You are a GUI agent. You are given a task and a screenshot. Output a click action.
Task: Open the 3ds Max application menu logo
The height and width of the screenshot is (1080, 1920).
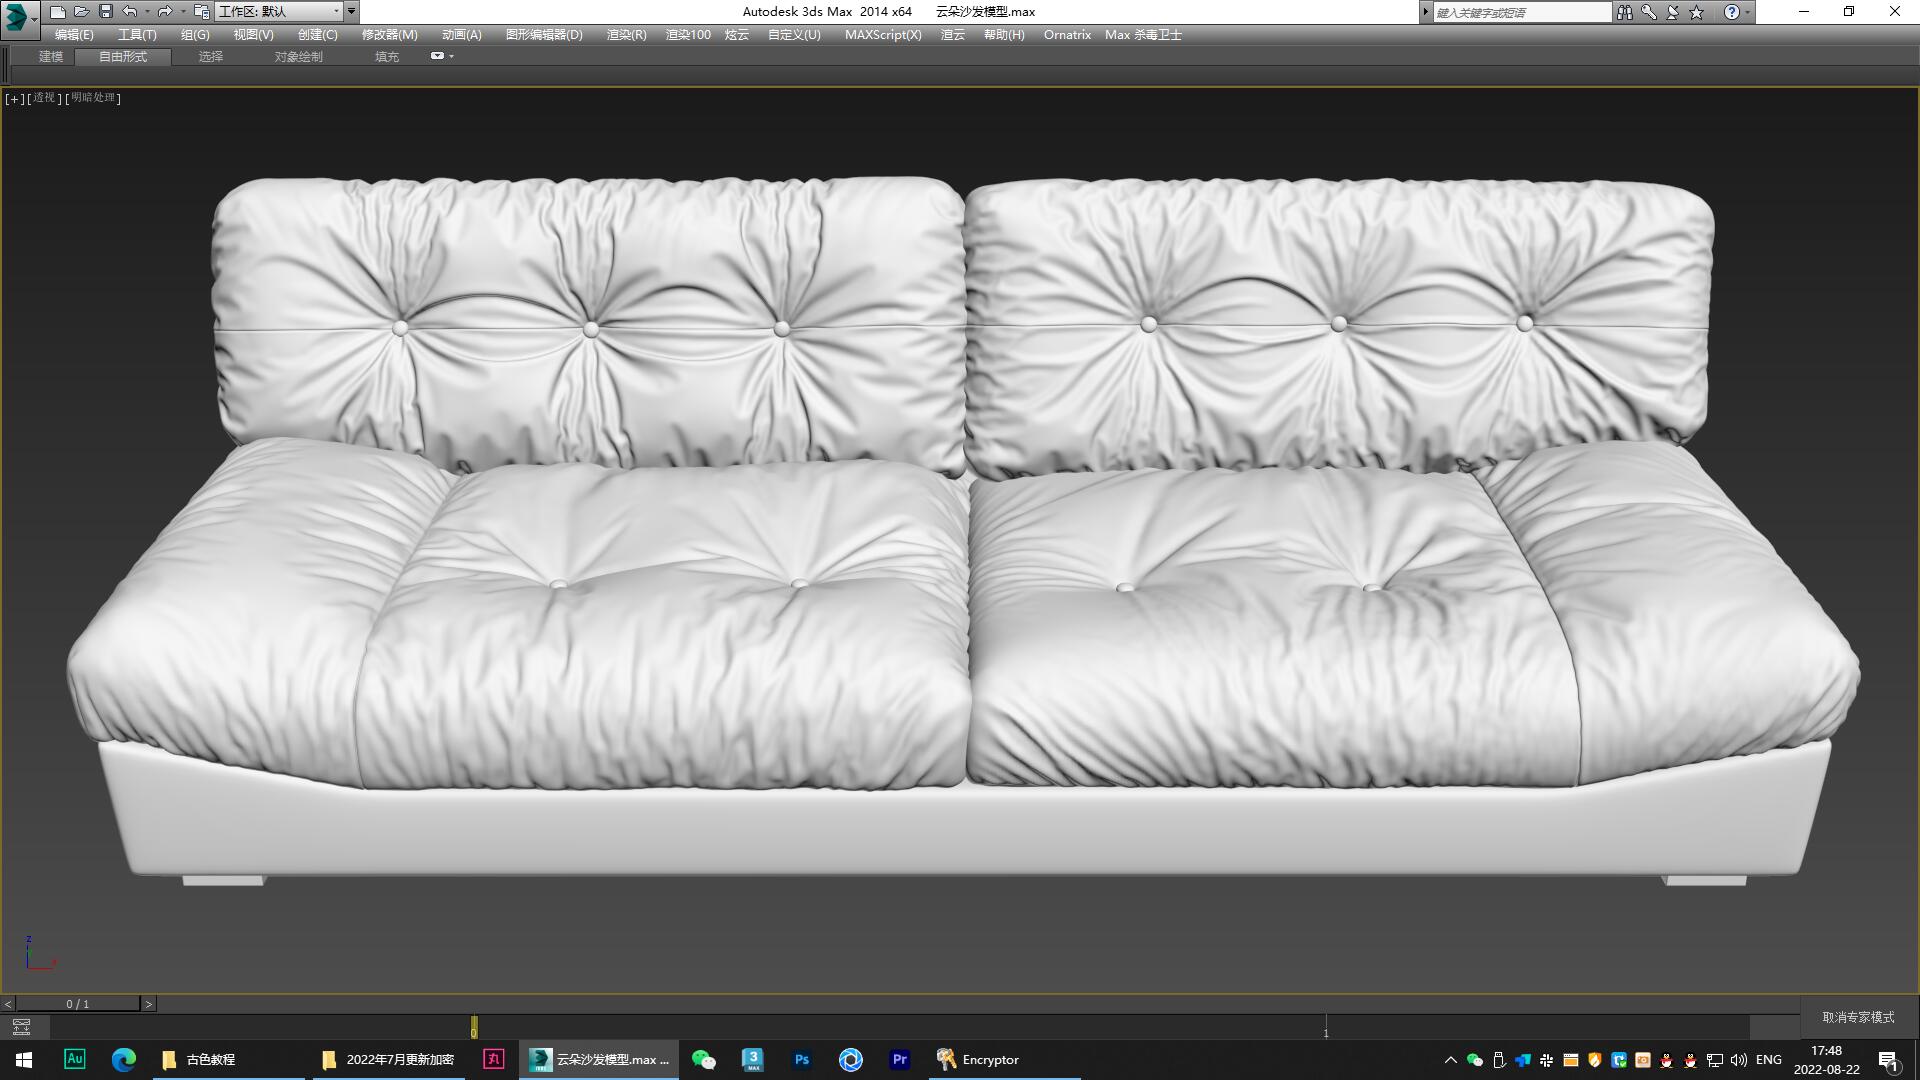click(x=15, y=11)
